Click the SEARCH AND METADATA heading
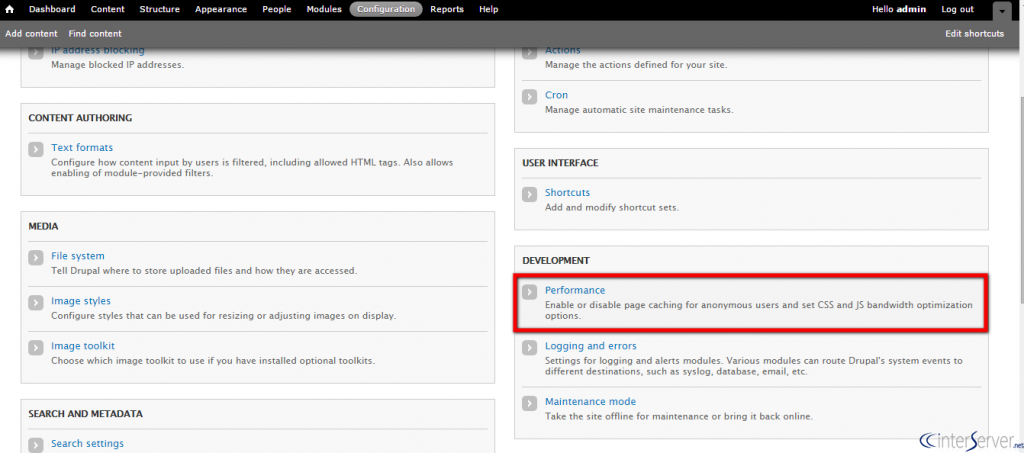 point(86,414)
